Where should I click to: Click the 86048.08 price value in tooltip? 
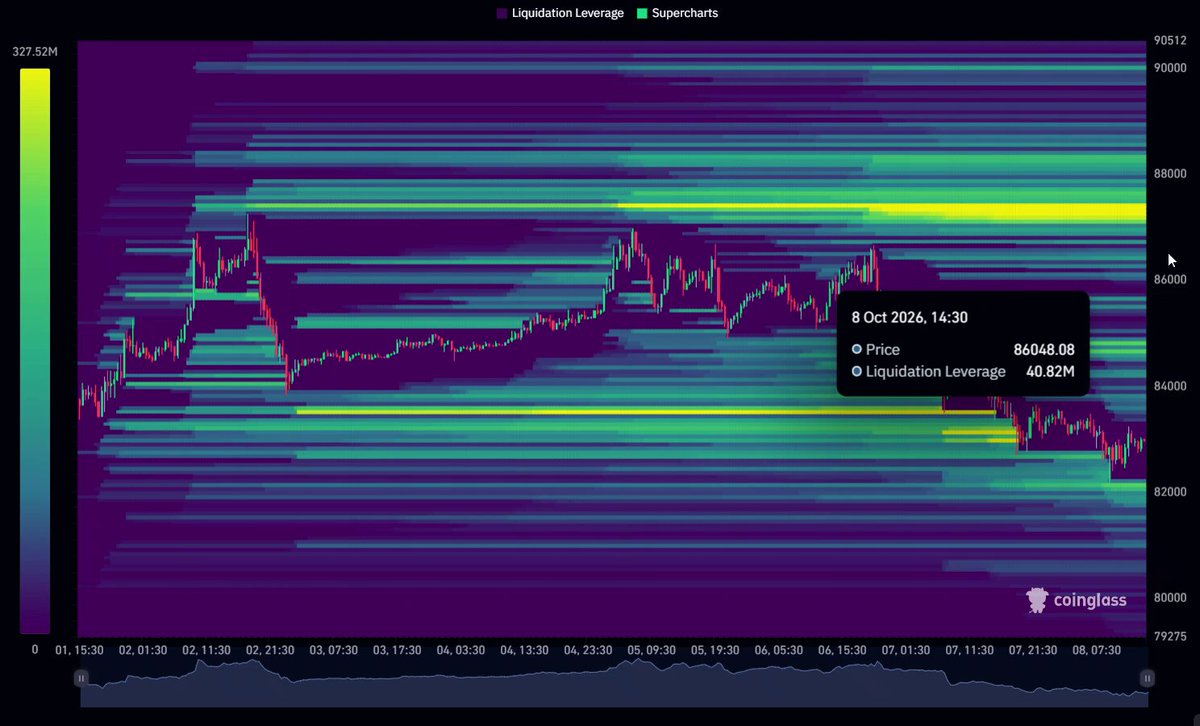[x=1044, y=350]
